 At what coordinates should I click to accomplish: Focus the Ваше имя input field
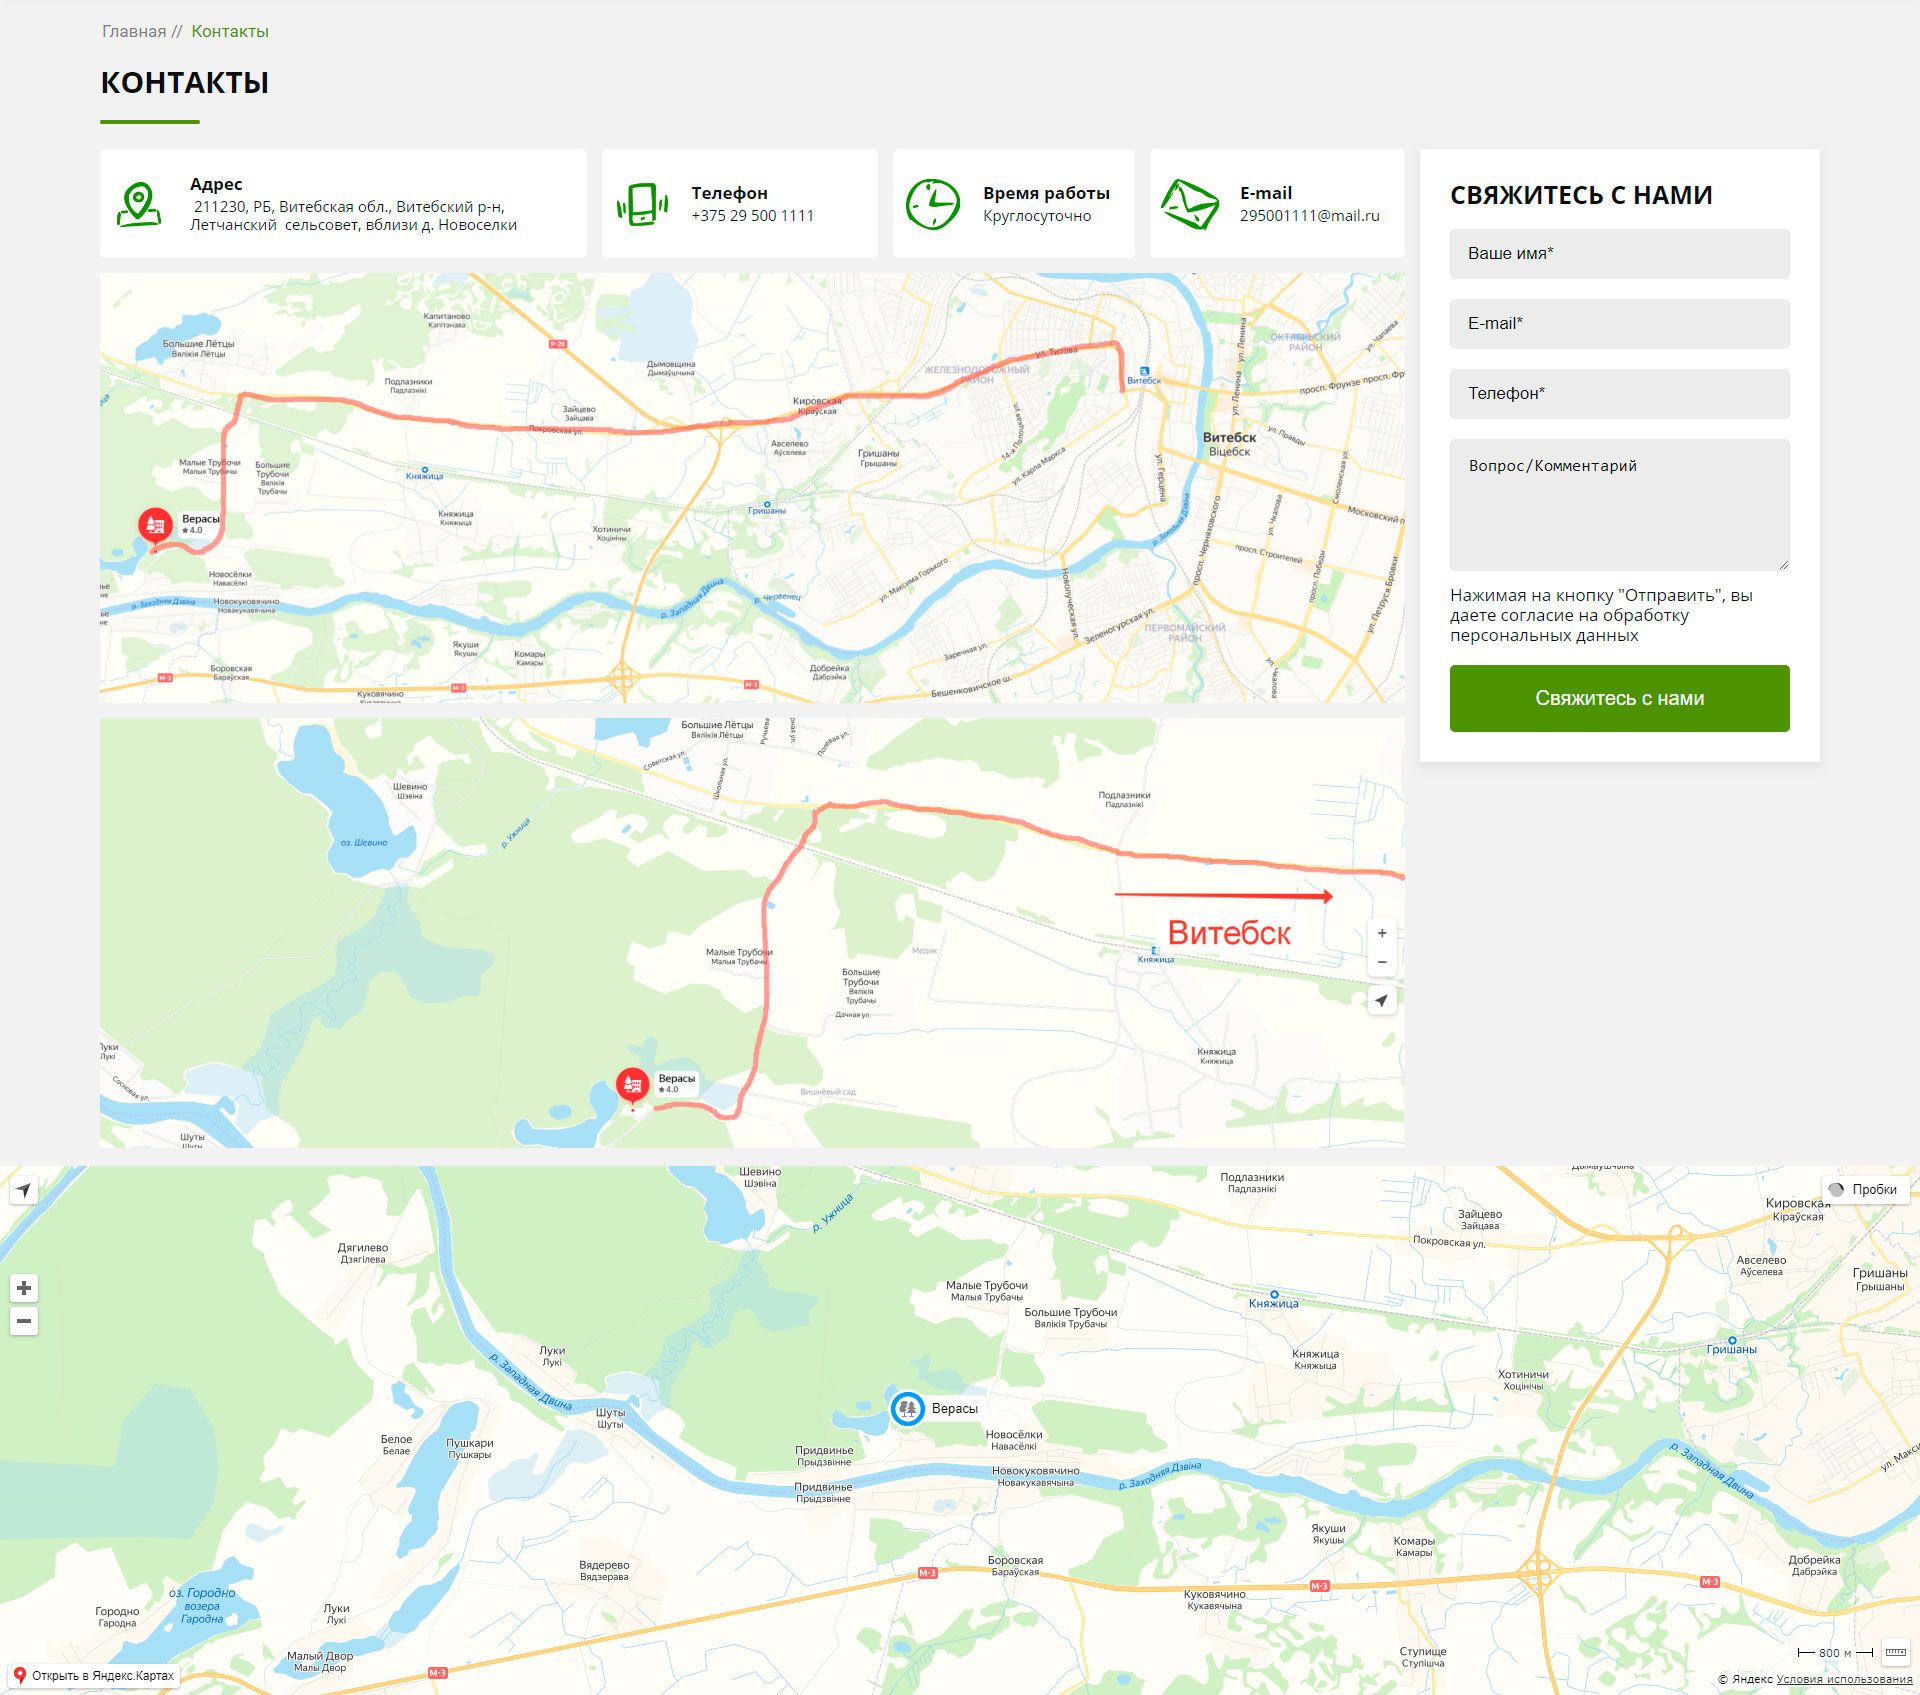(x=1619, y=254)
